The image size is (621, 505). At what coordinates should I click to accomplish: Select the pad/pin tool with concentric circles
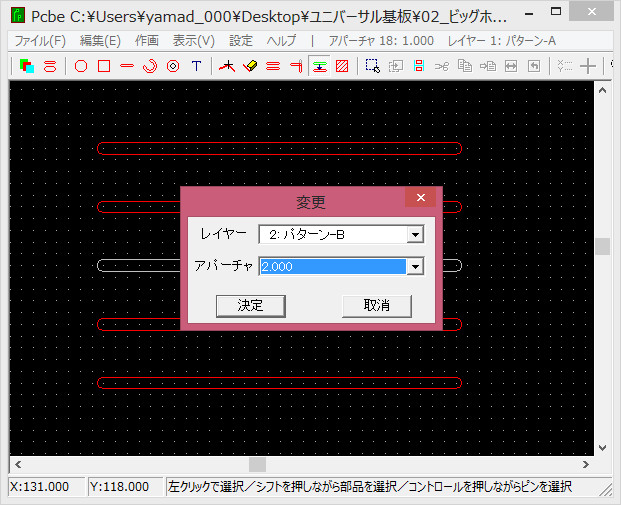173,66
